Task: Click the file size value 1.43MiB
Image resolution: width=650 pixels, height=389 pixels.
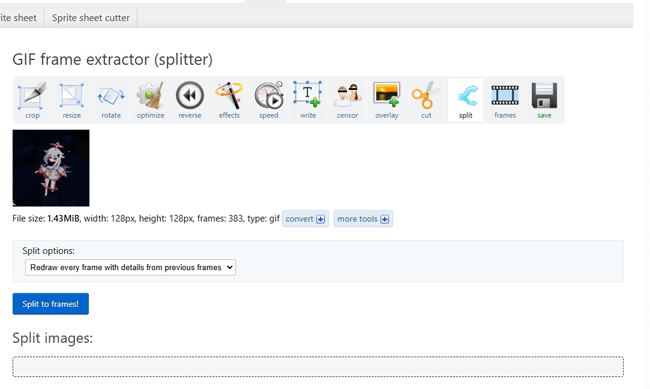Action: pyautogui.click(x=63, y=219)
